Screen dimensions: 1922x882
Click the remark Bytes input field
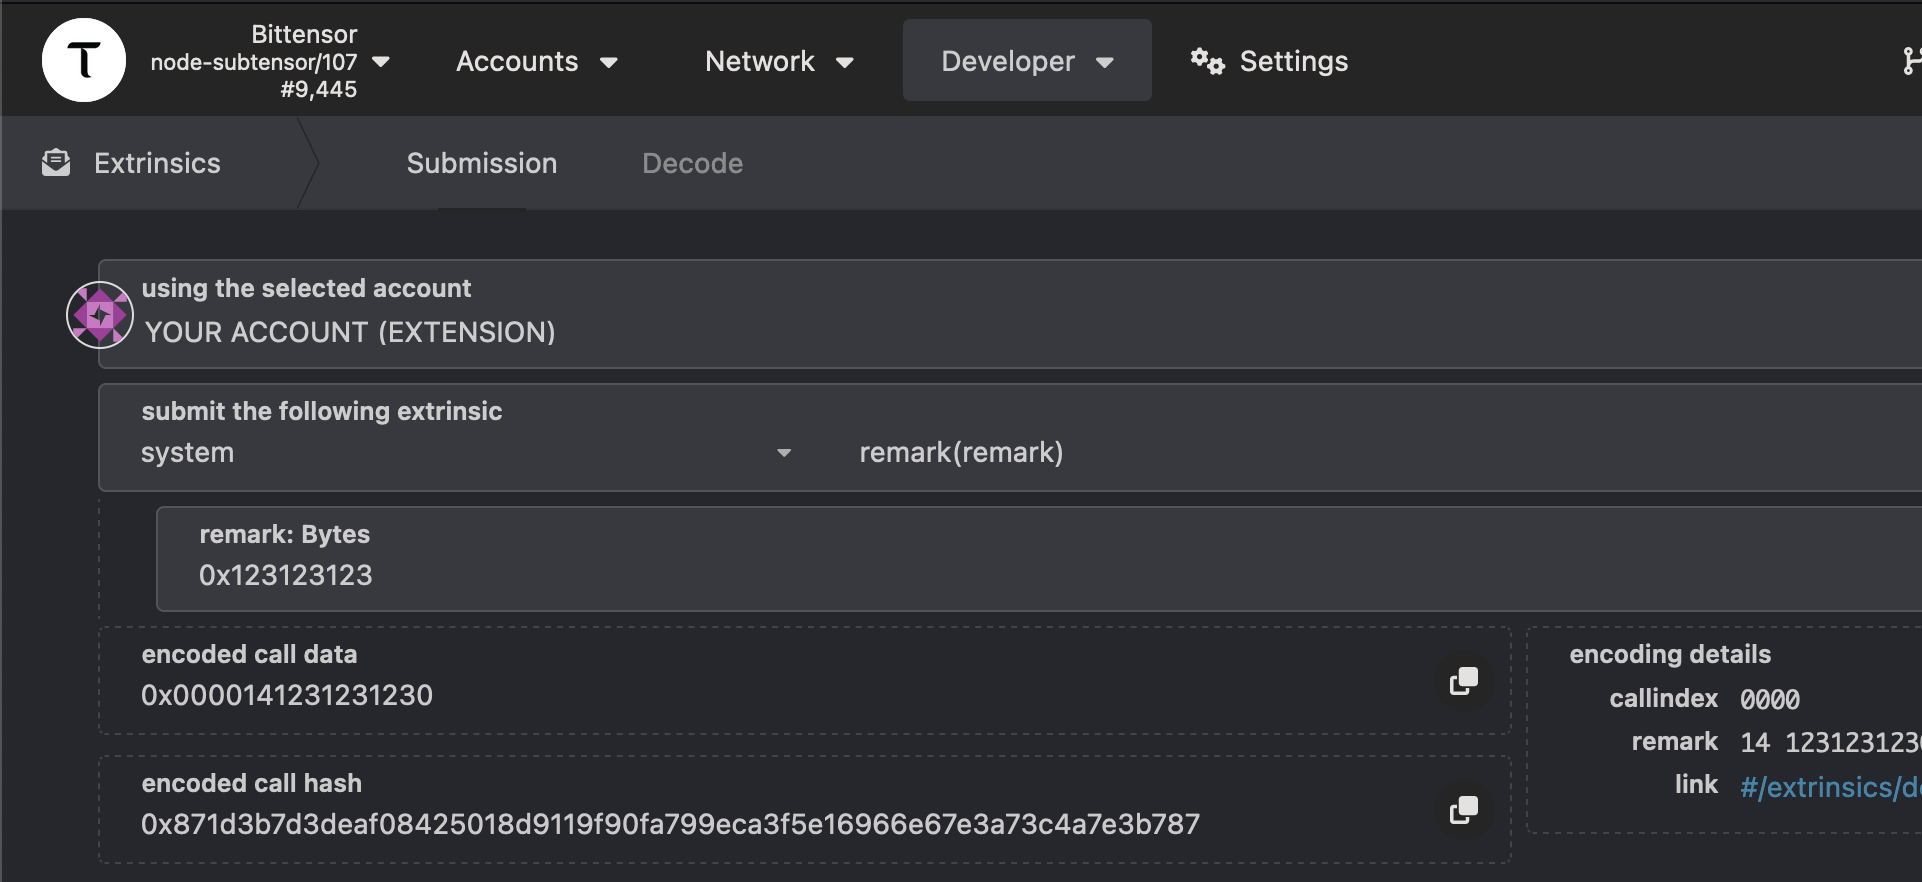coord(1039,559)
